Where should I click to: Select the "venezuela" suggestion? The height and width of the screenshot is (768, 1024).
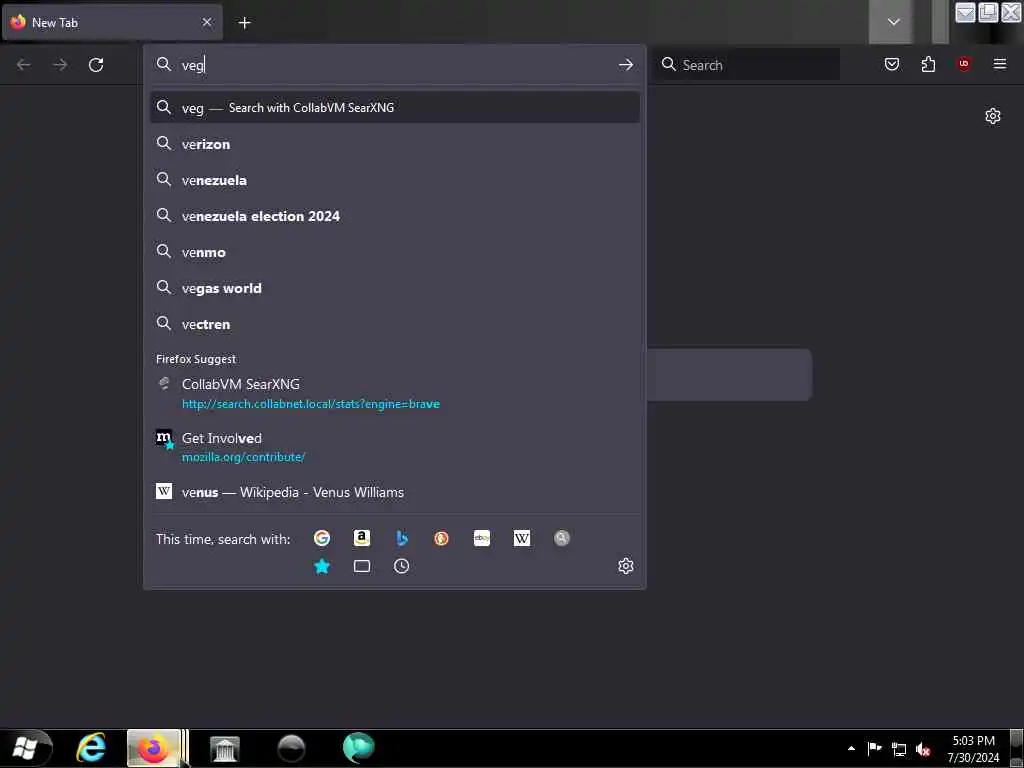click(395, 180)
